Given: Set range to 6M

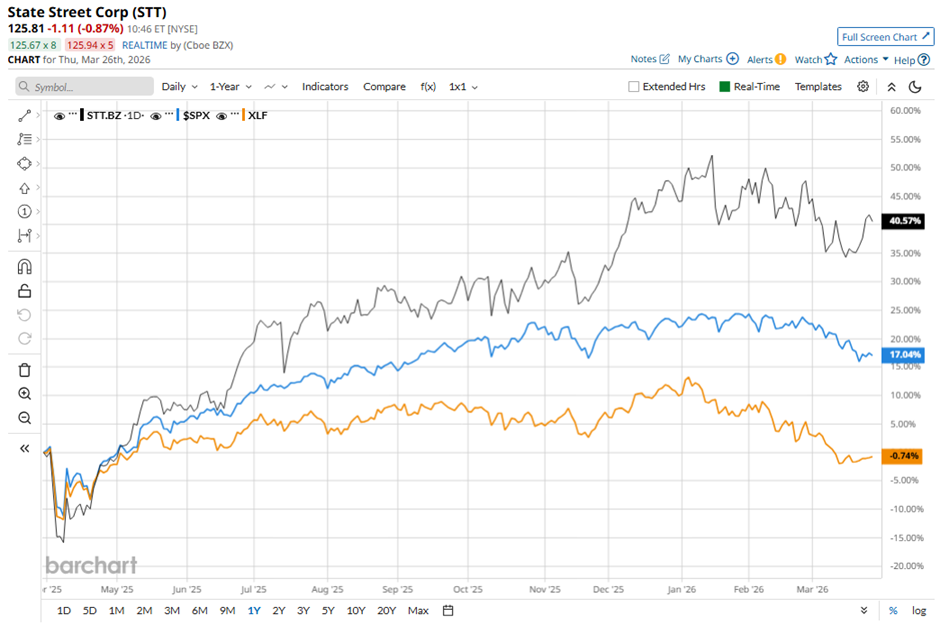Looking at the screenshot, I should [x=200, y=611].
